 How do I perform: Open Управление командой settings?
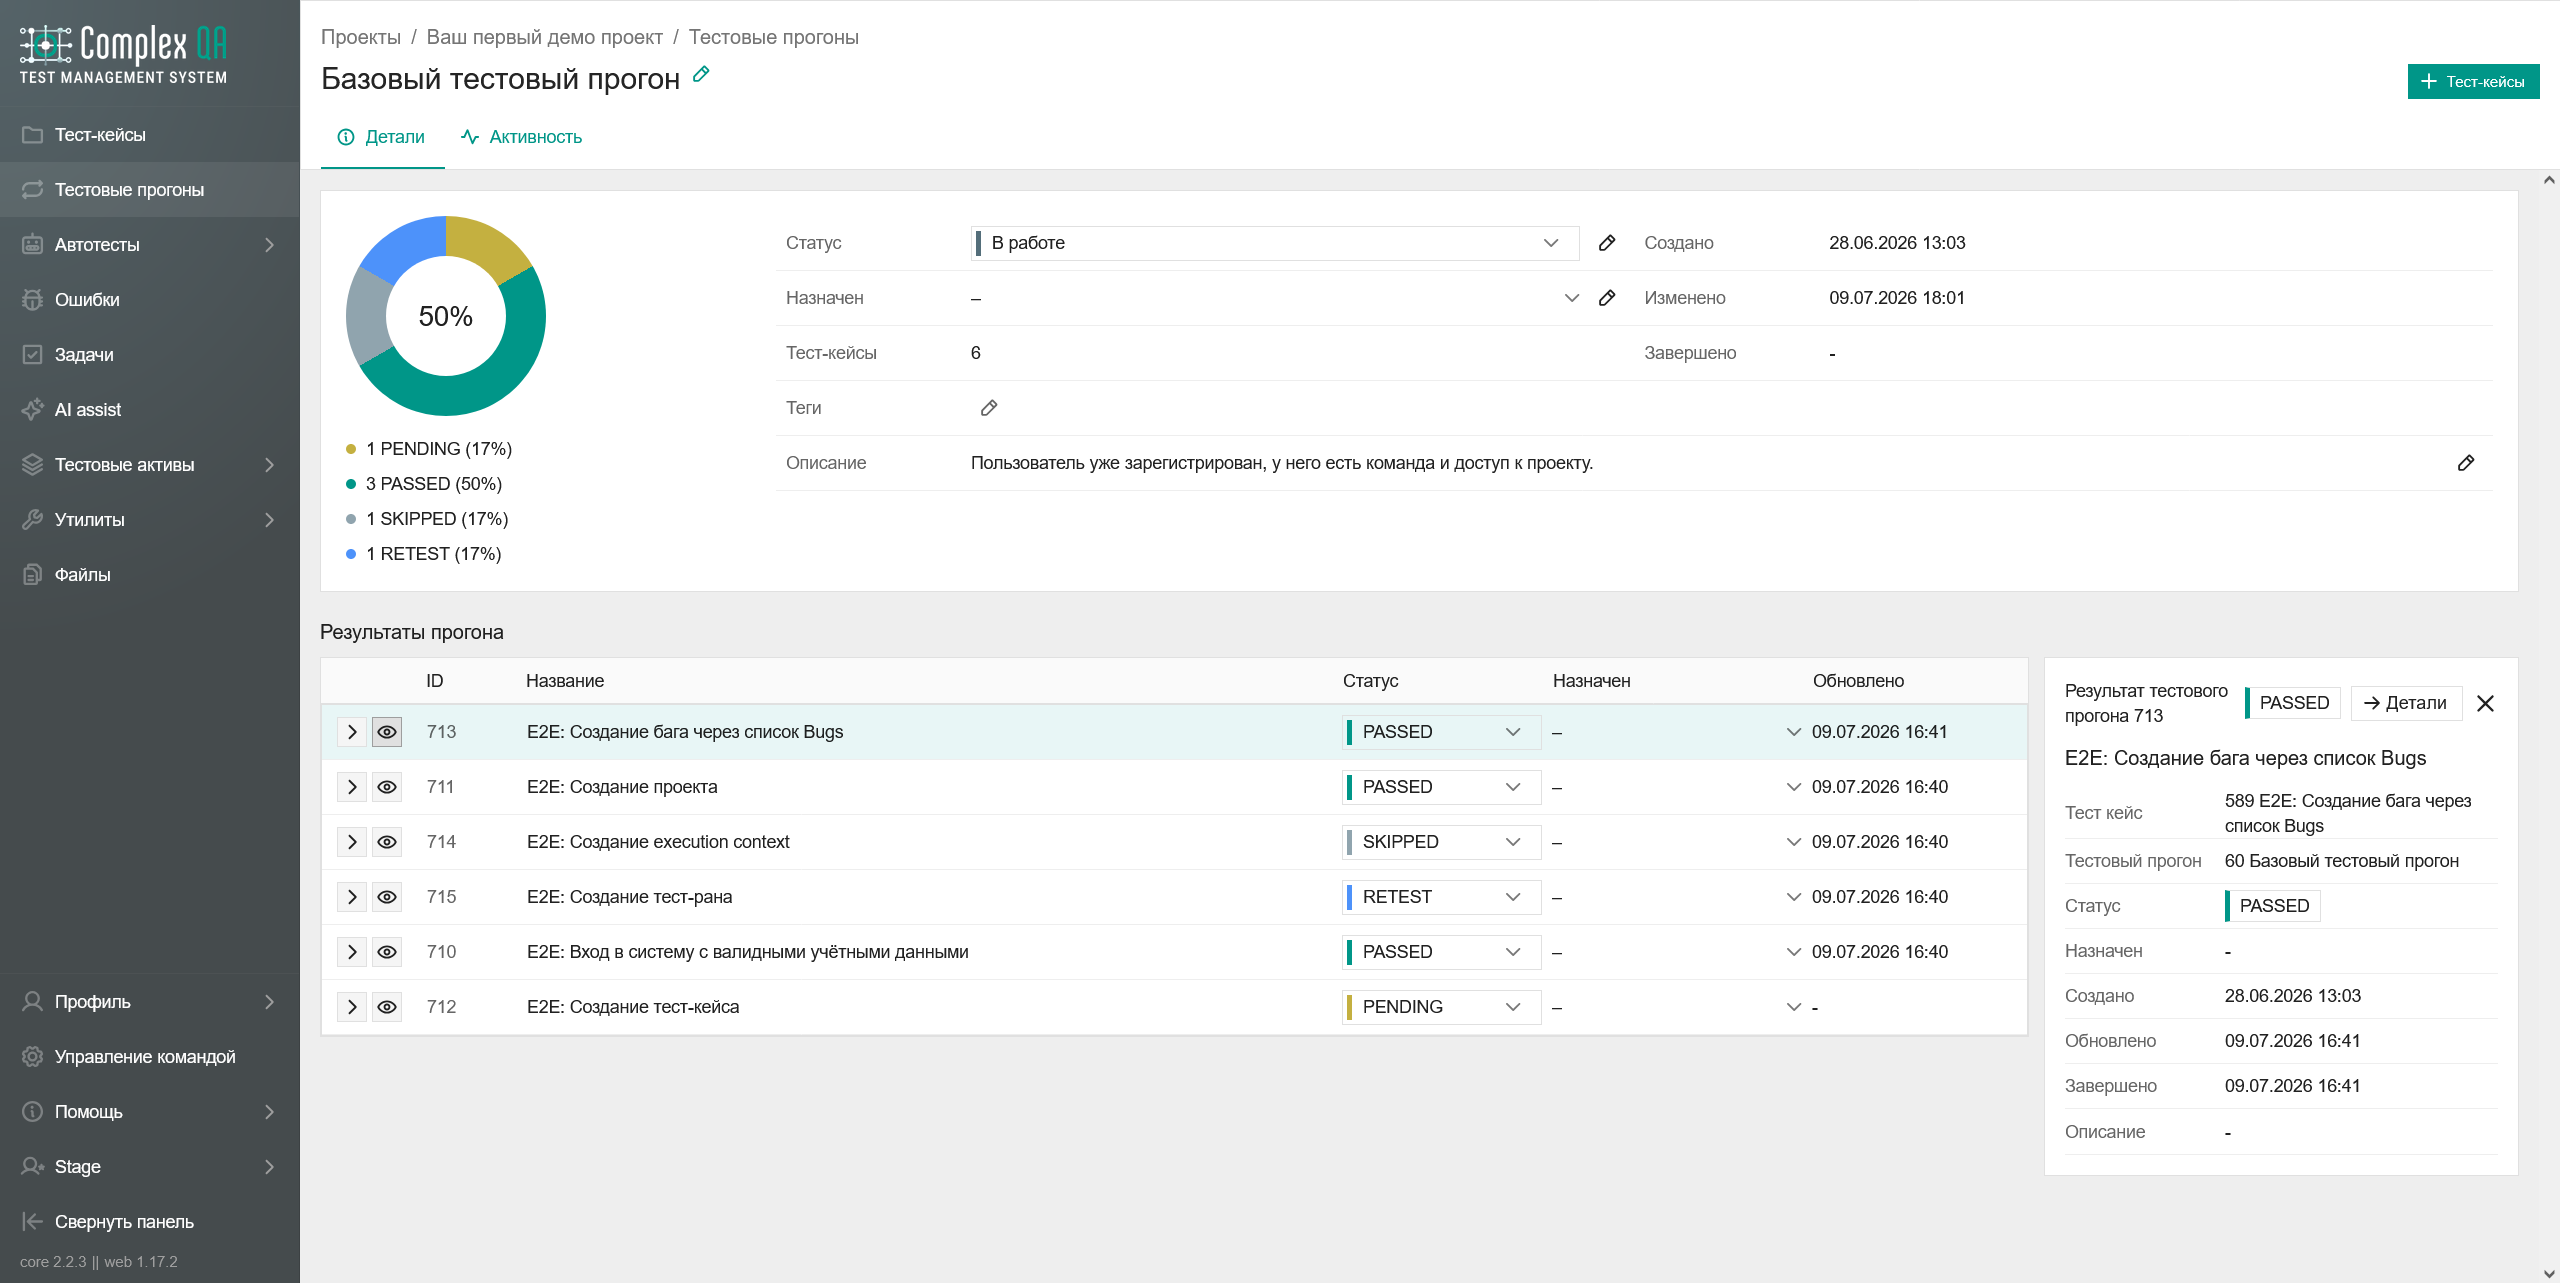coord(150,1057)
